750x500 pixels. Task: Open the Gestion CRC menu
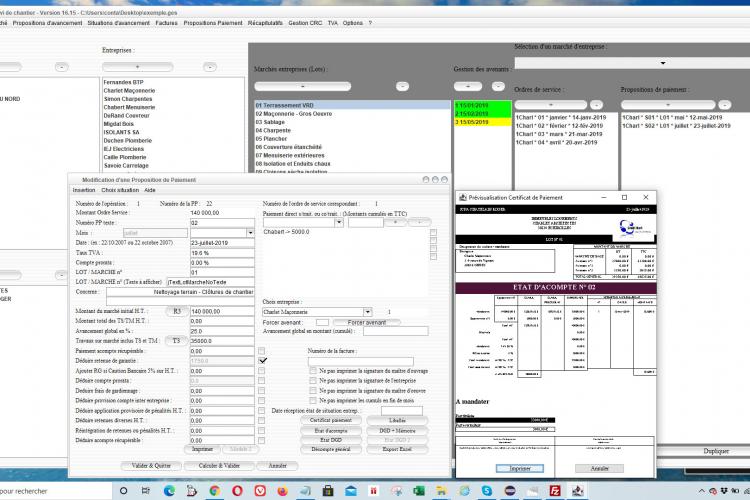(x=305, y=23)
